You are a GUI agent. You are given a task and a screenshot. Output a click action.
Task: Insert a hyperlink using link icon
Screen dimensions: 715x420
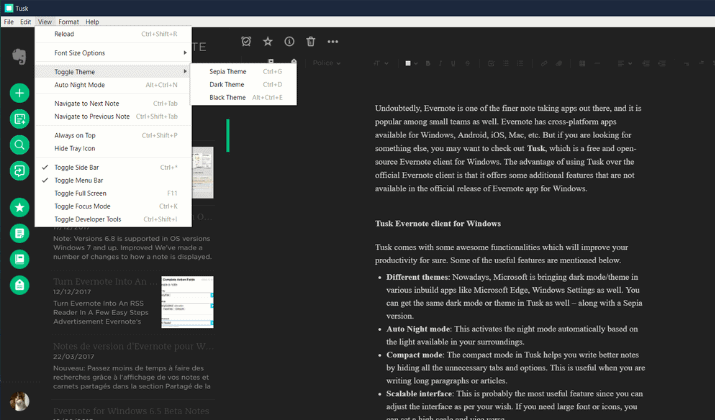click(x=544, y=63)
